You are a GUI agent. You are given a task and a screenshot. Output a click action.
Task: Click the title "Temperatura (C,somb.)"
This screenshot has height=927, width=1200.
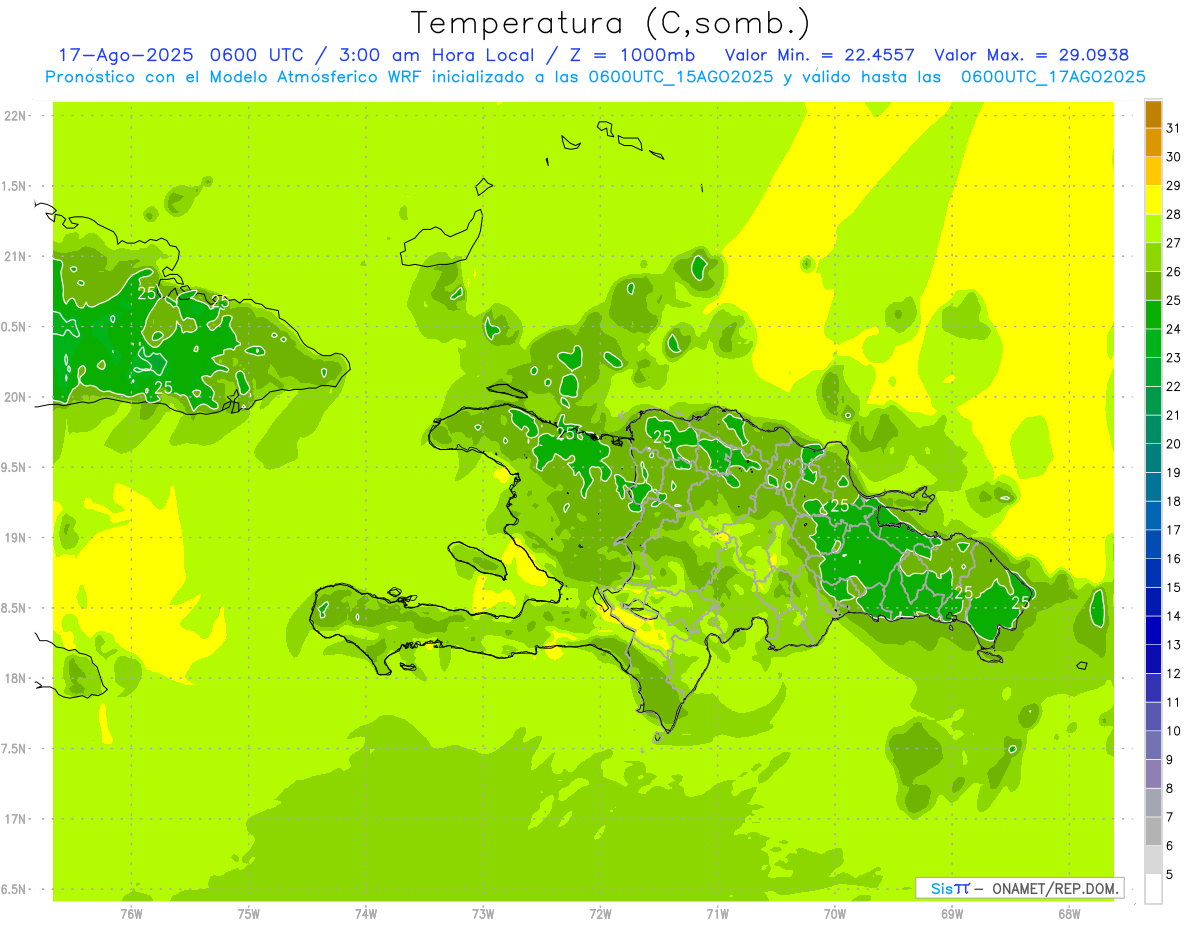611,23
